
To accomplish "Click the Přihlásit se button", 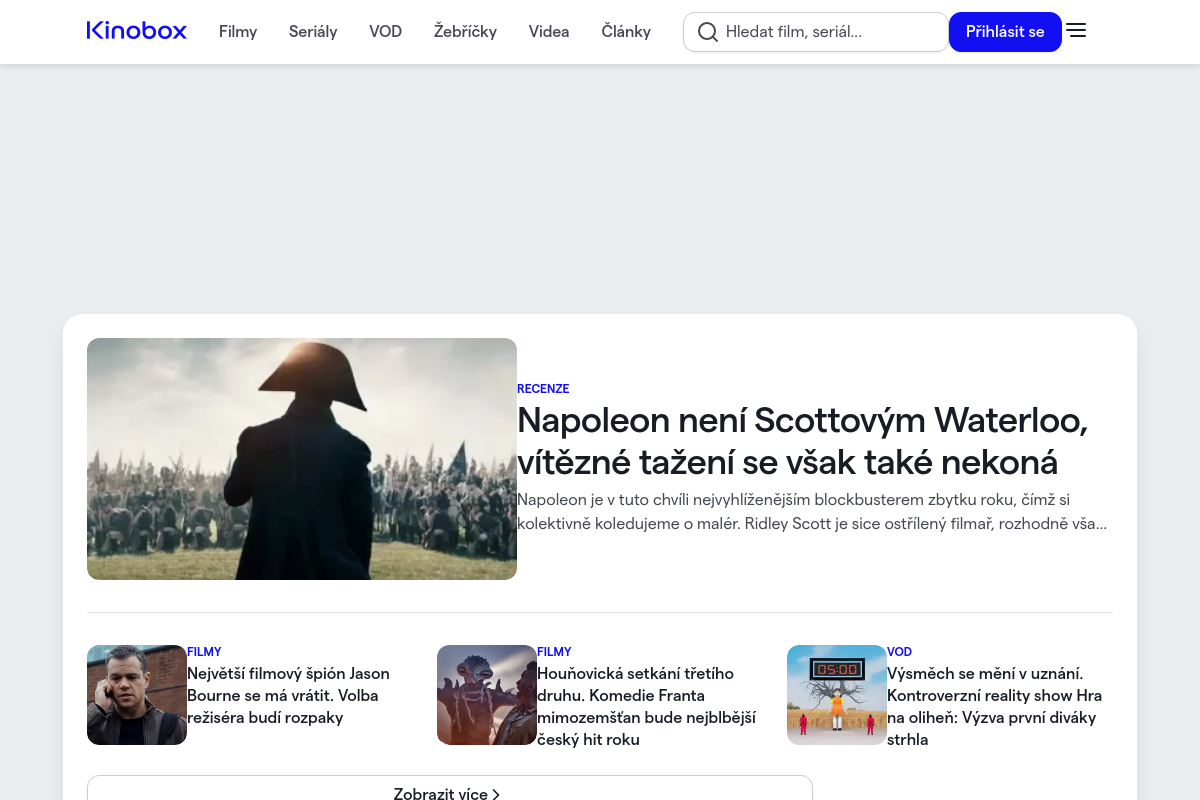I will pyautogui.click(x=1005, y=32).
